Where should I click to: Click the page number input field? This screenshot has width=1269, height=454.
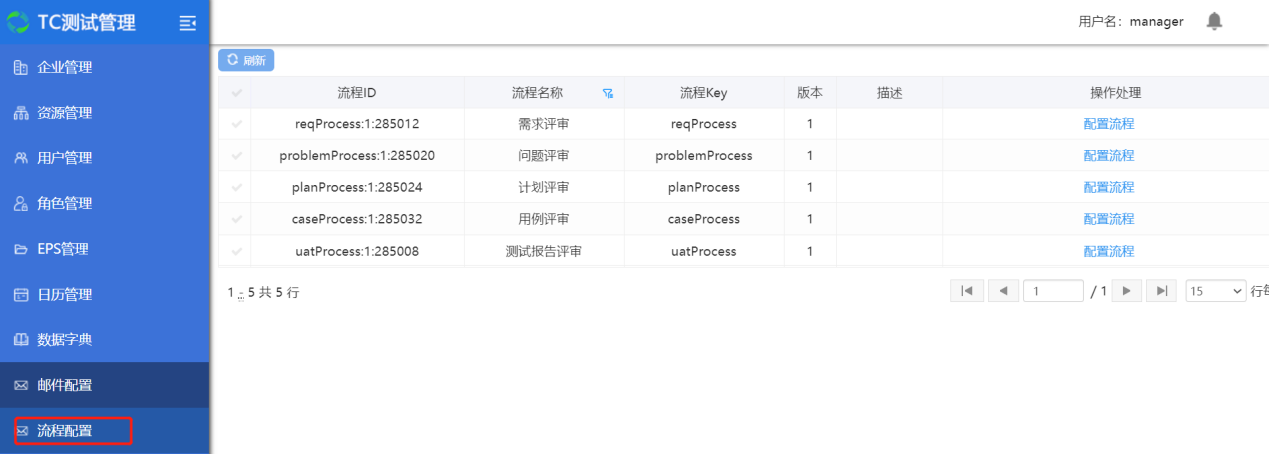tap(1052, 291)
